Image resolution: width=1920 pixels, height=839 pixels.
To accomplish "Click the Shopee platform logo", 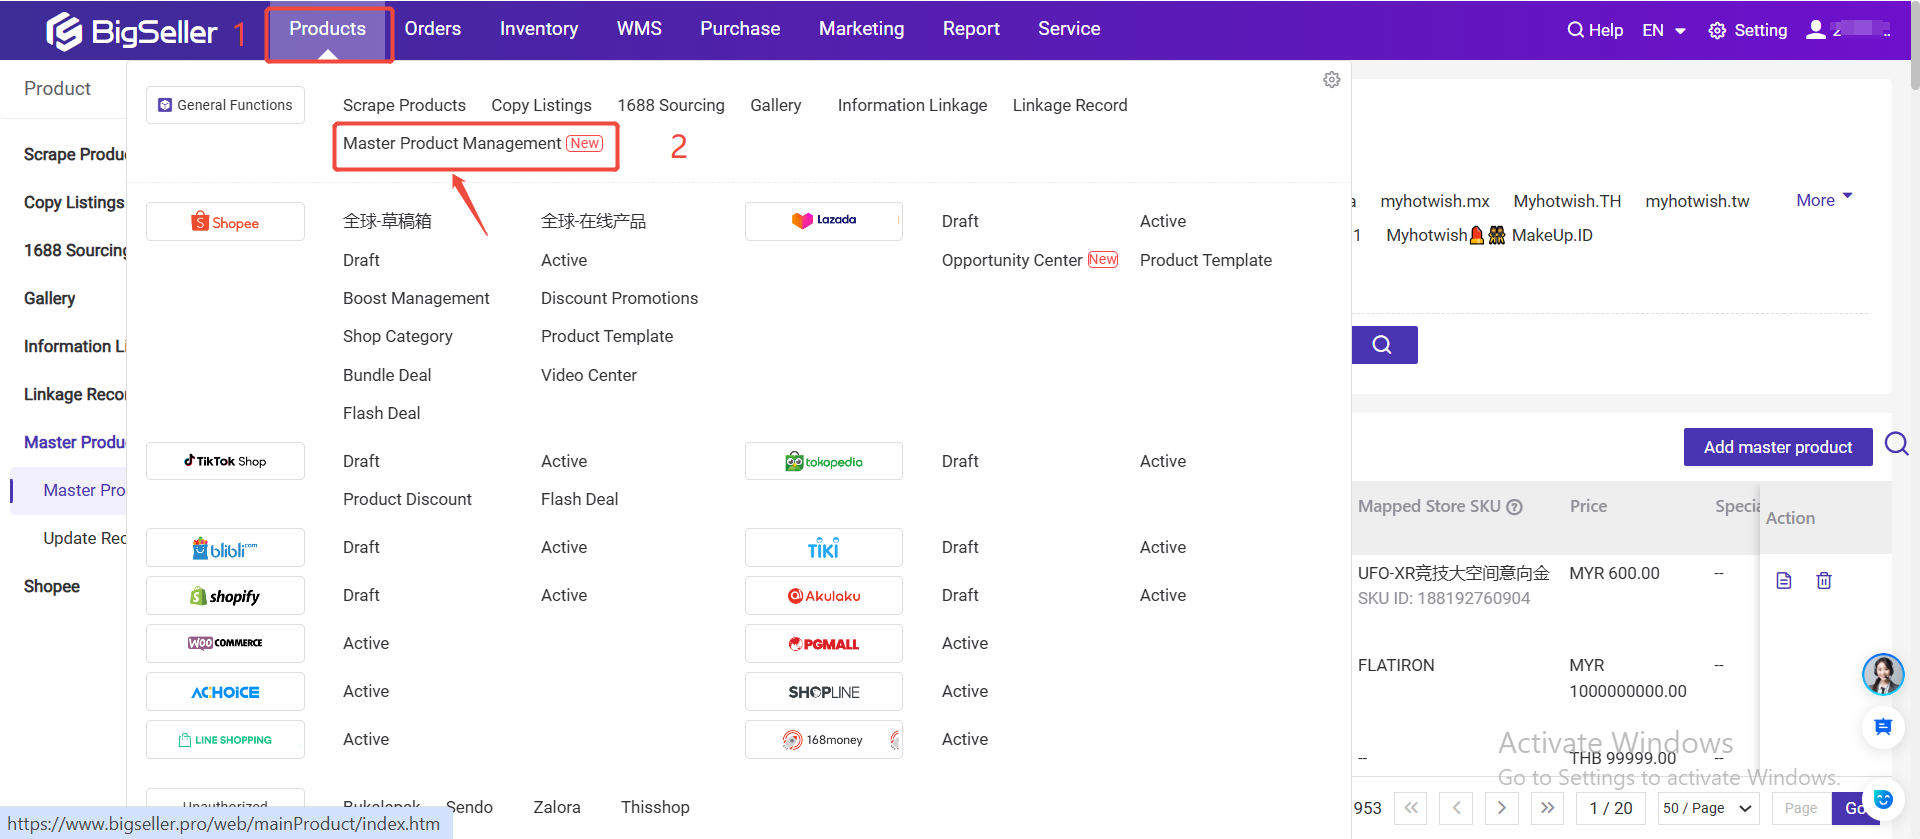I will pos(225,222).
